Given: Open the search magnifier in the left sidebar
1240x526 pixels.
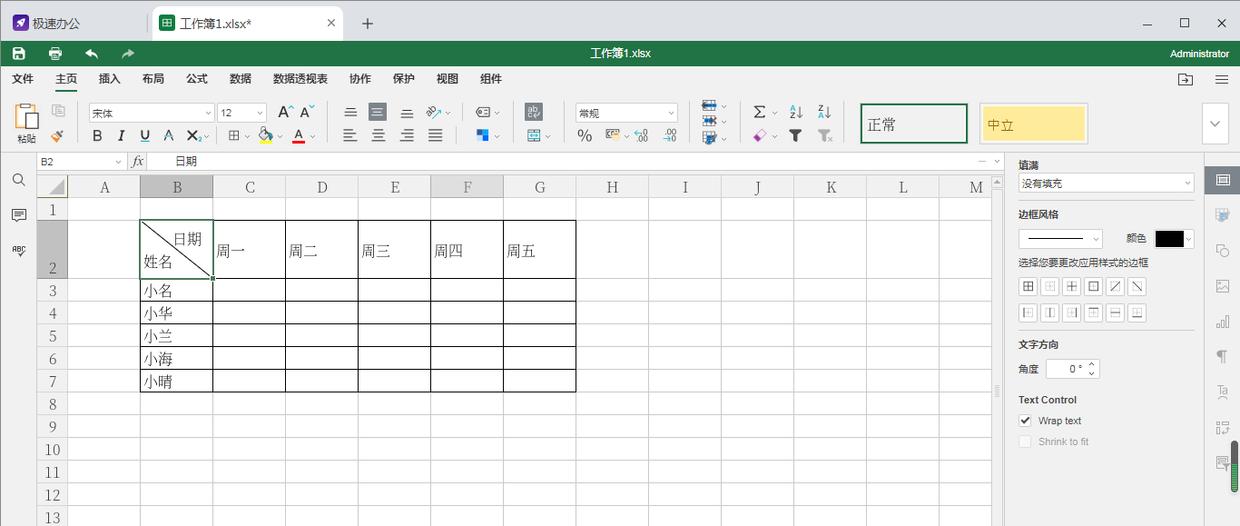Looking at the screenshot, I should pyautogui.click(x=19, y=180).
